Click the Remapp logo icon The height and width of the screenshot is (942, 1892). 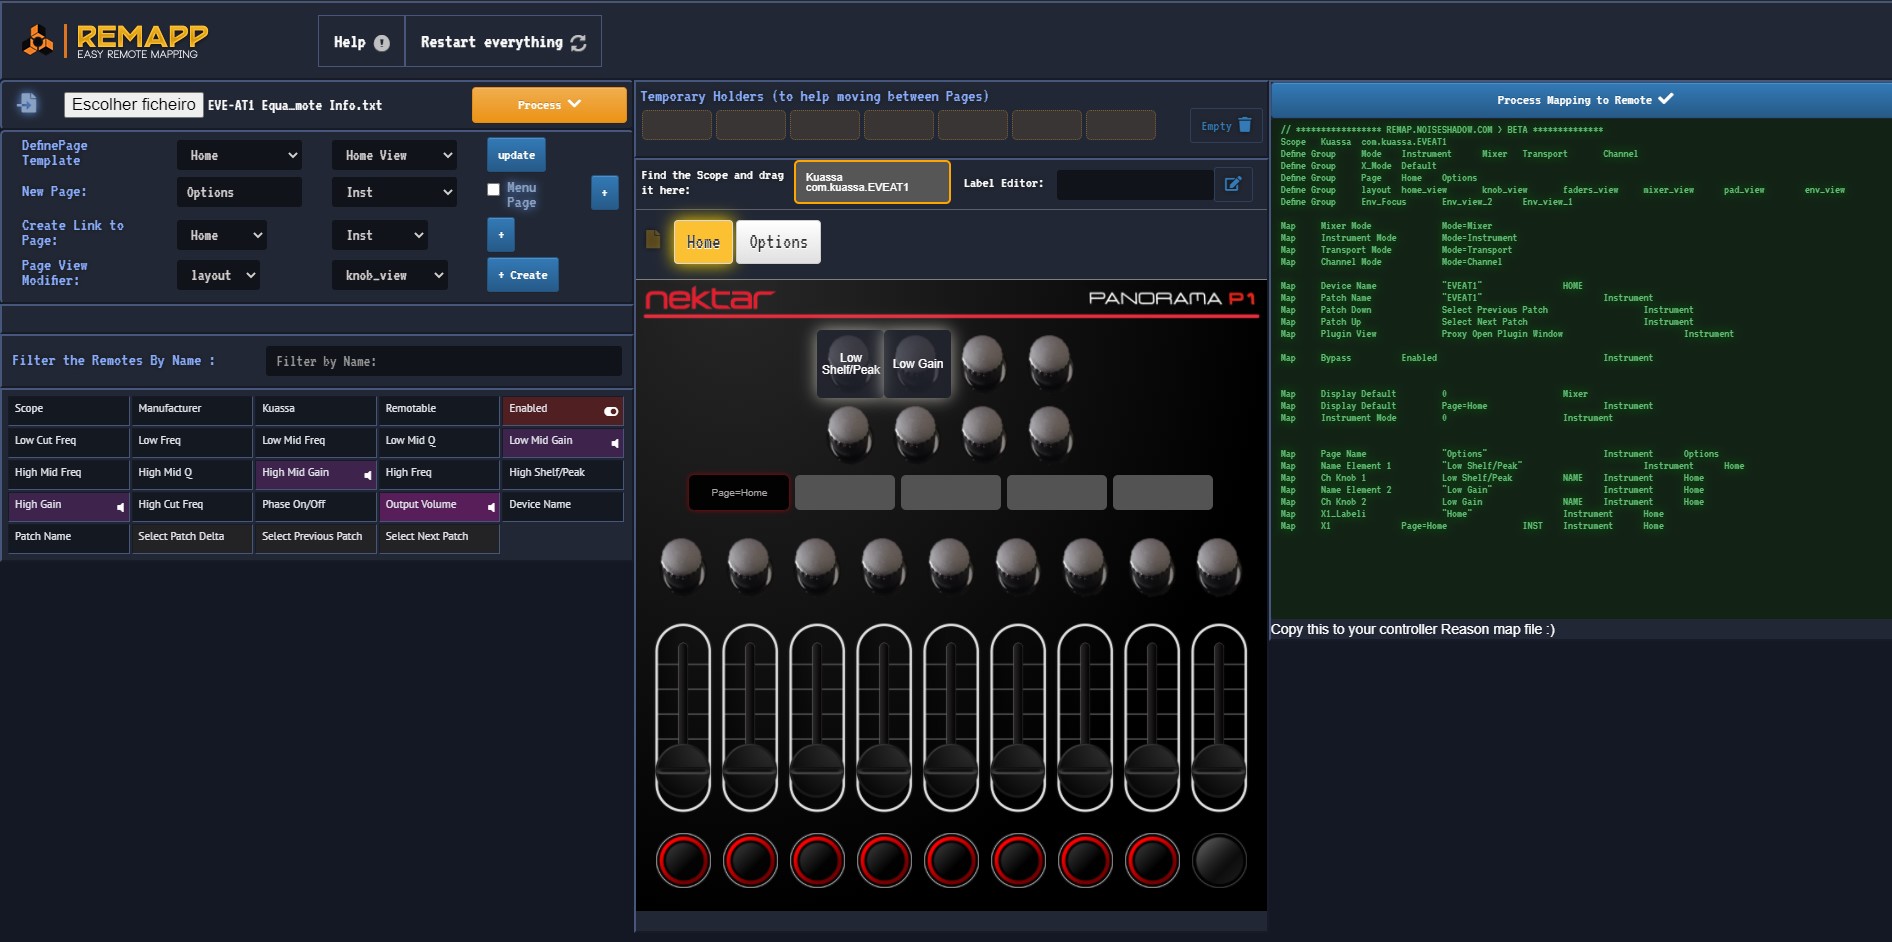point(38,41)
